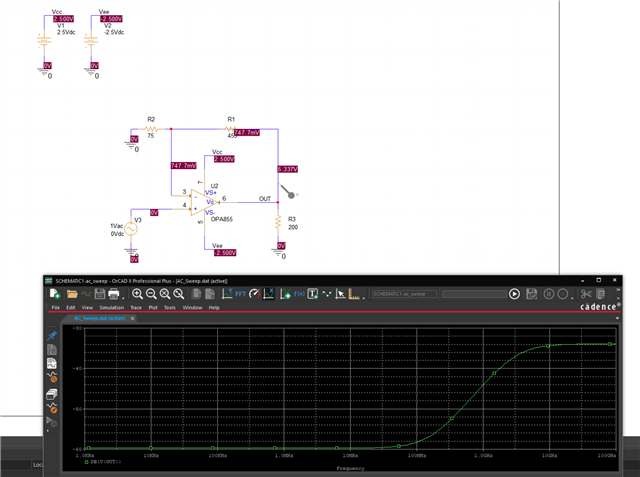Open the tab list dropdown arrow
Viewport: 640px width, 477px height.
[x=617, y=318]
